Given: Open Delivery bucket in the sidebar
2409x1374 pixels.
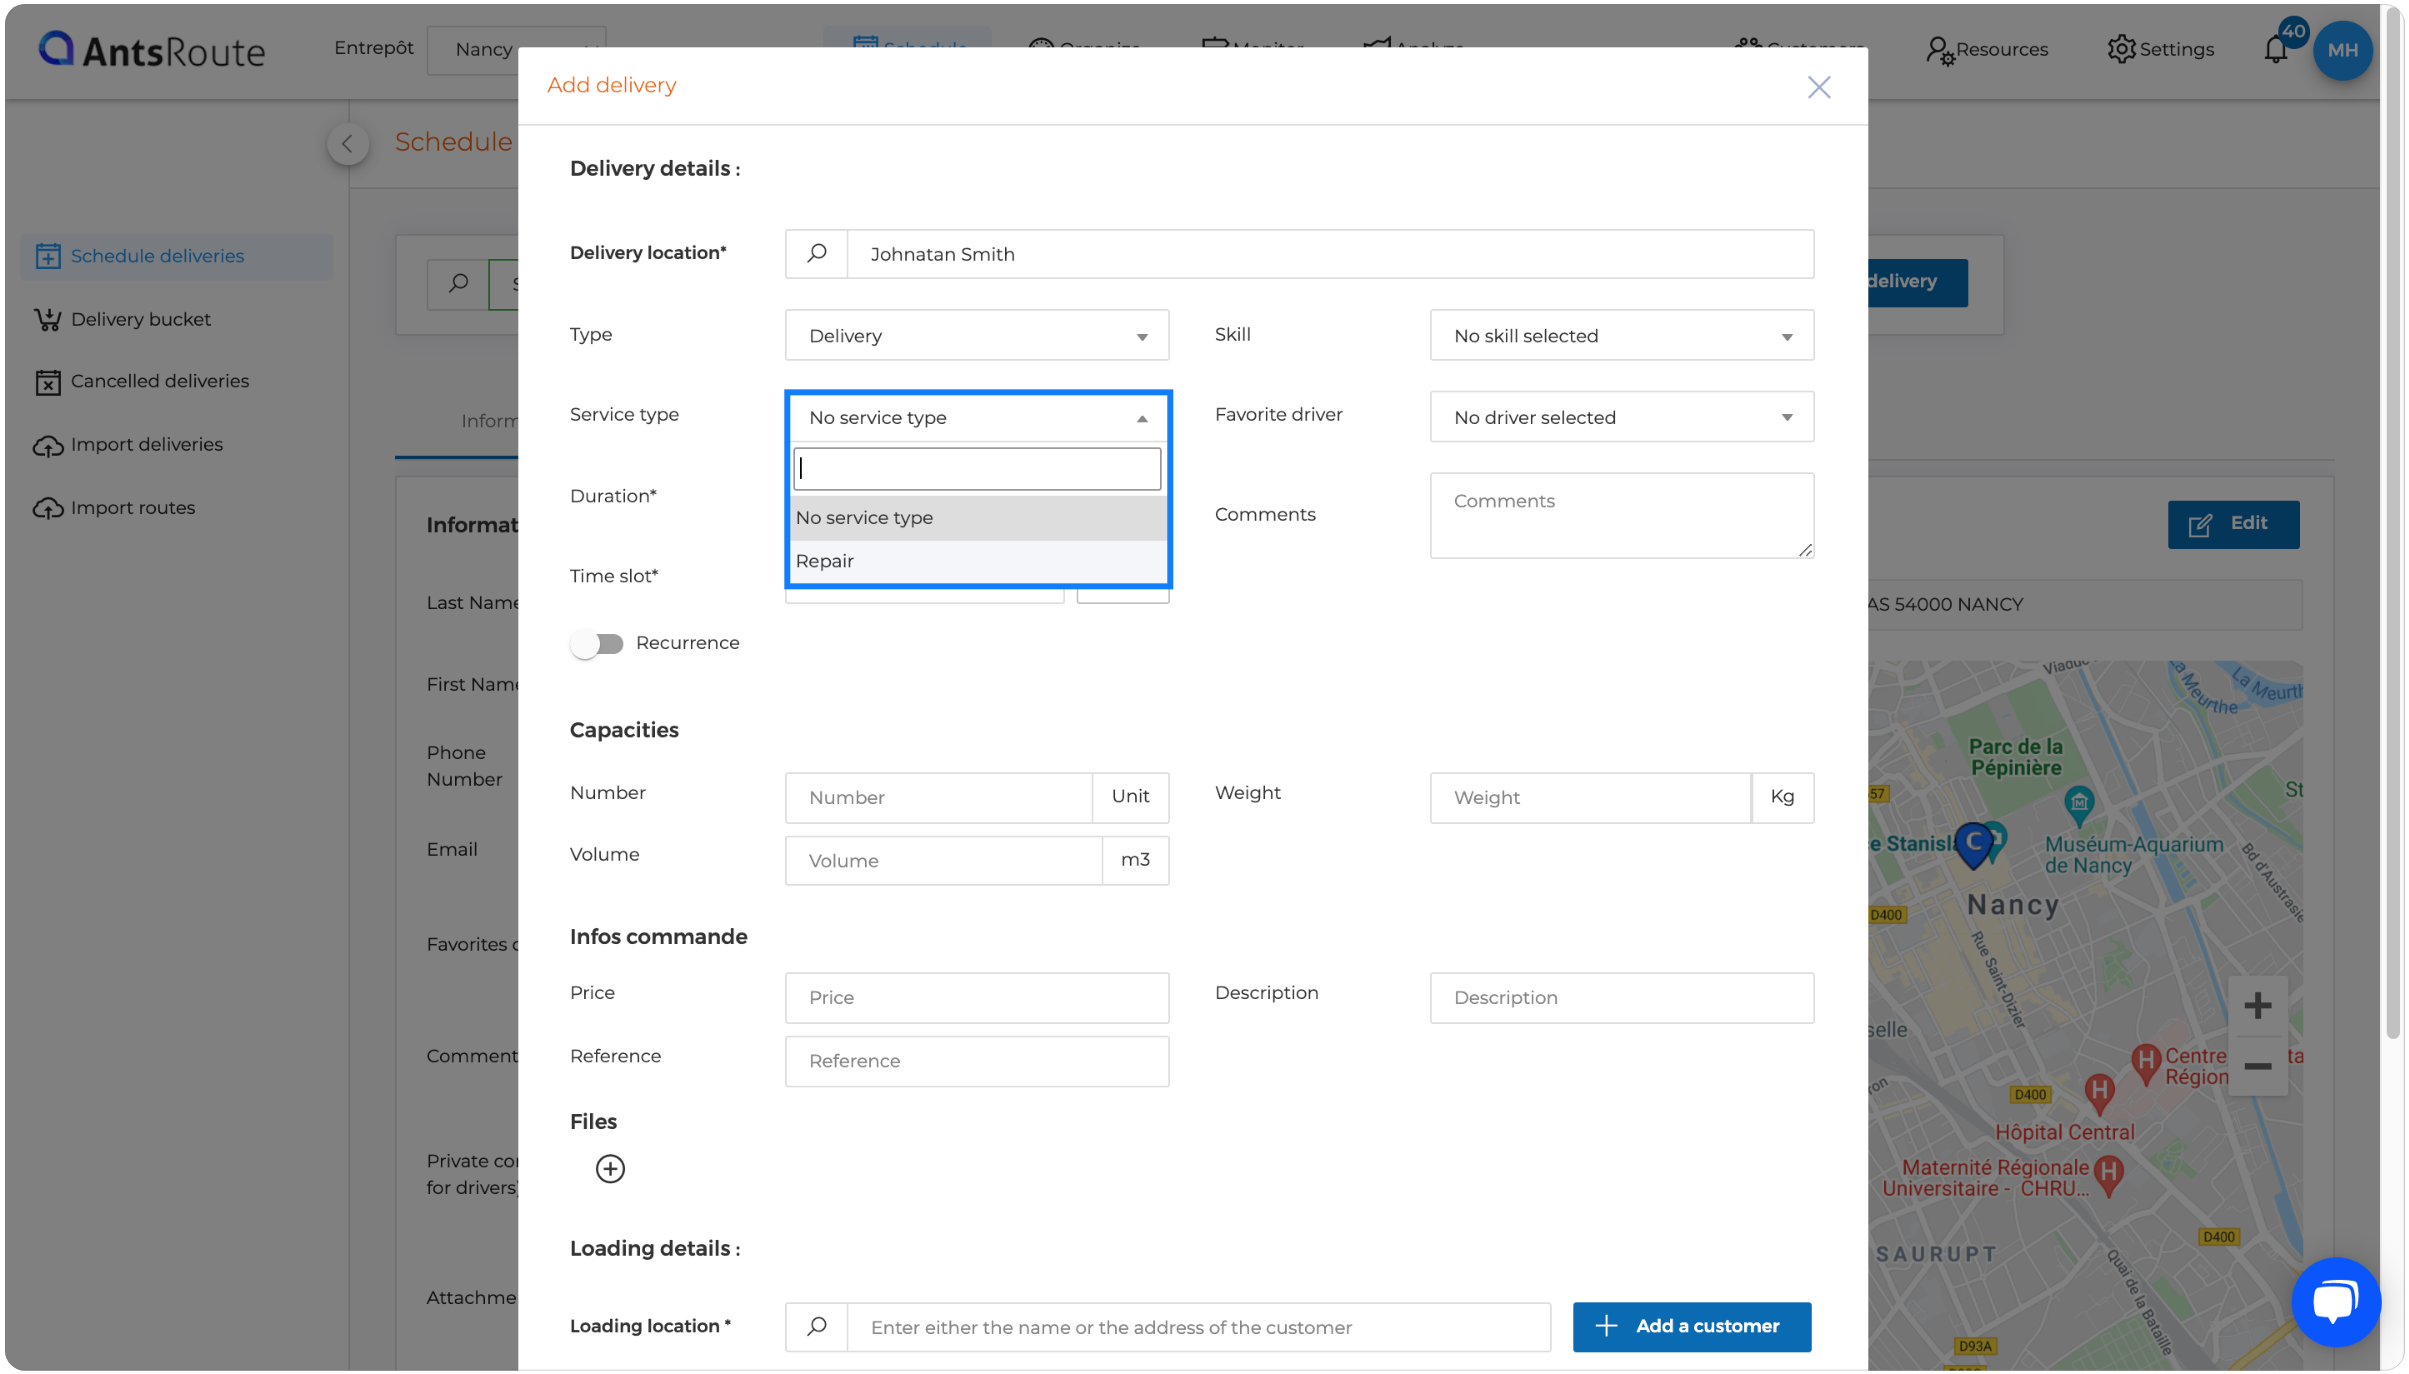Looking at the screenshot, I should point(122,319).
